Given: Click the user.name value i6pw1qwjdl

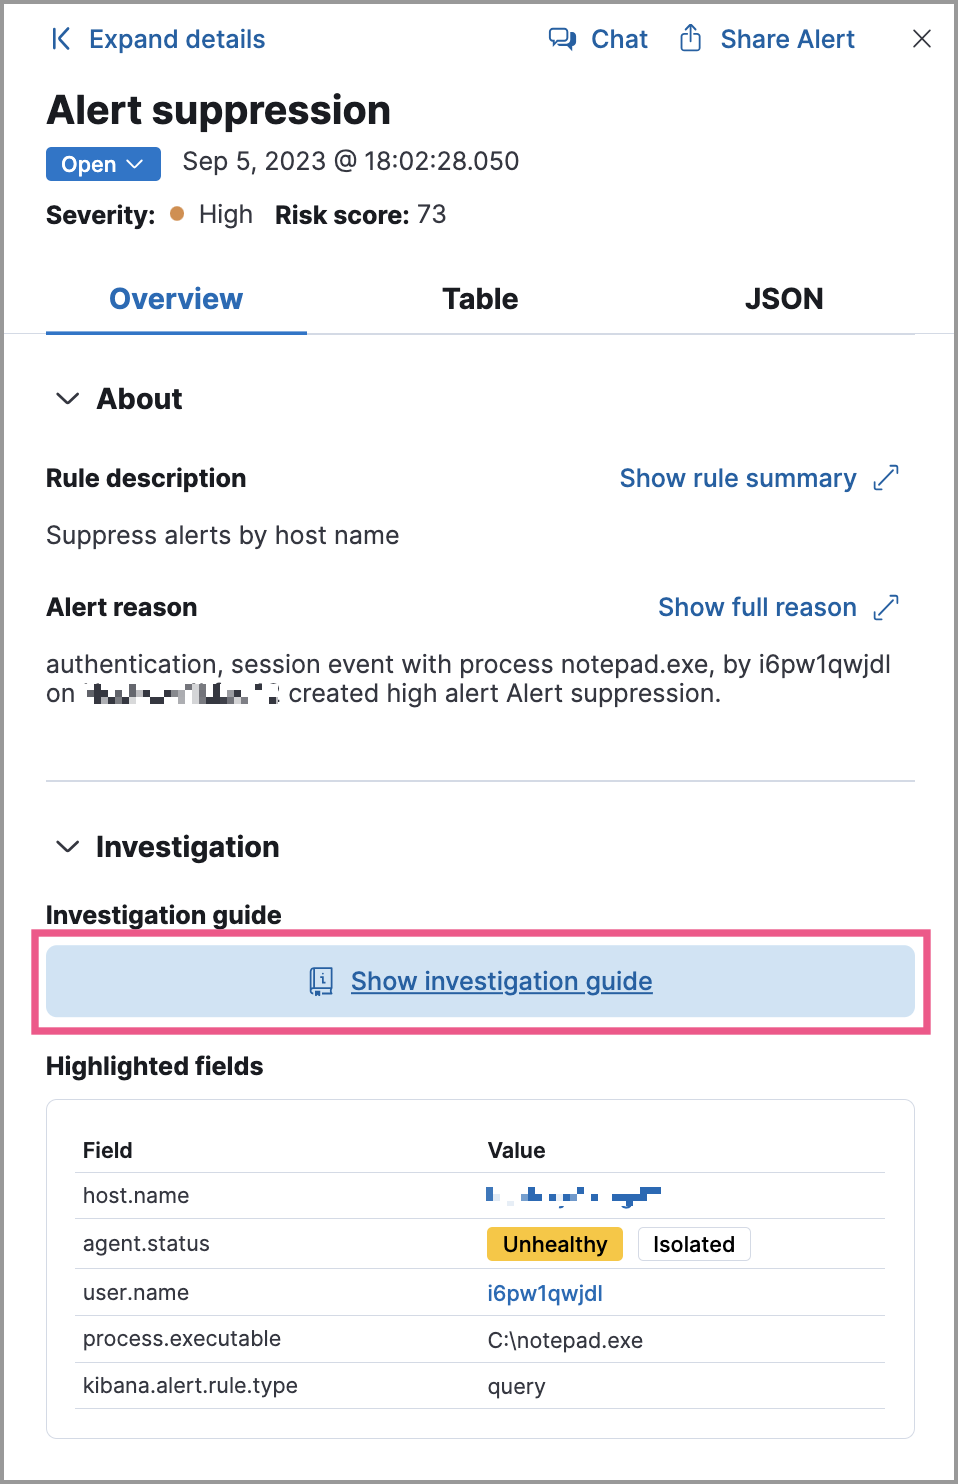Looking at the screenshot, I should tap(545, 1293).
